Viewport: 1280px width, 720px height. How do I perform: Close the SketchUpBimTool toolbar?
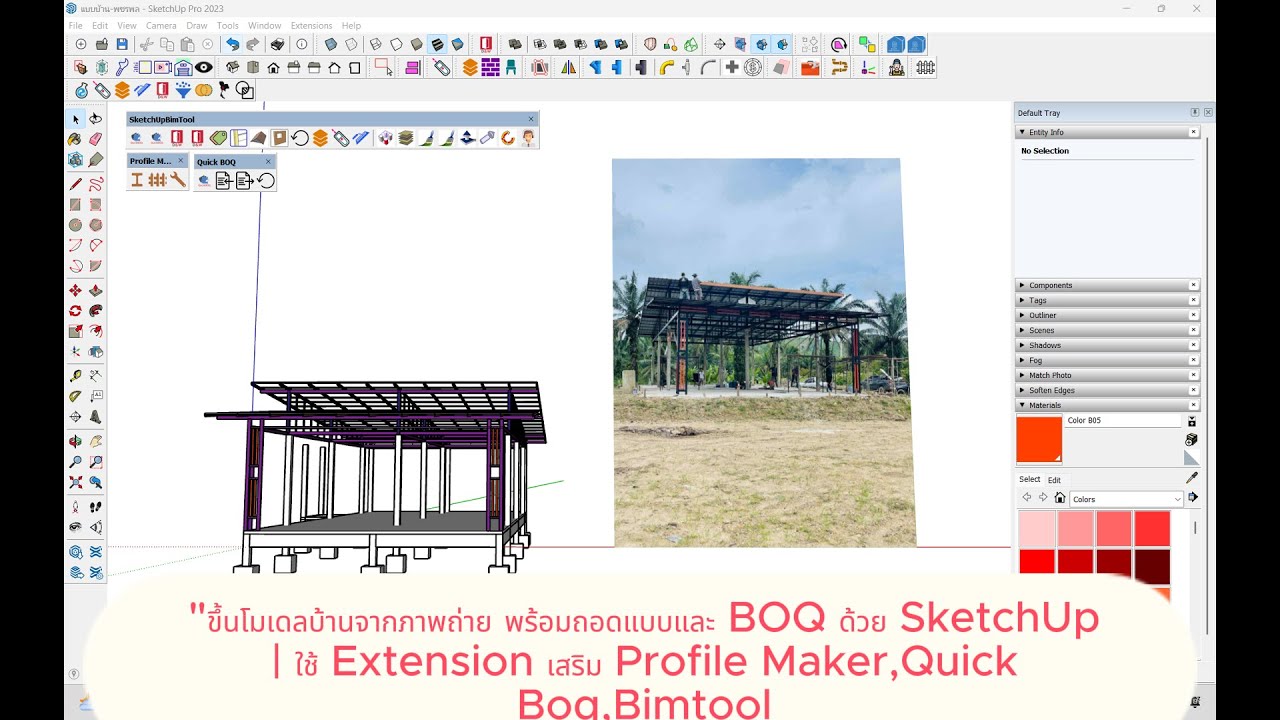532,119
